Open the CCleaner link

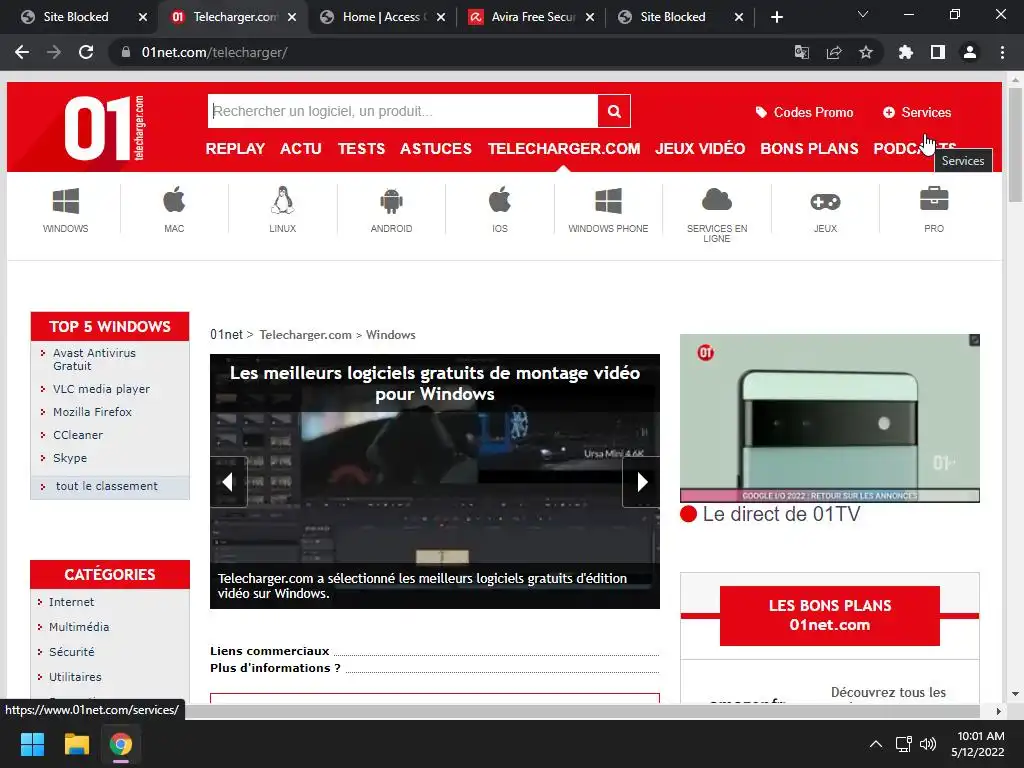coord(78,435)
